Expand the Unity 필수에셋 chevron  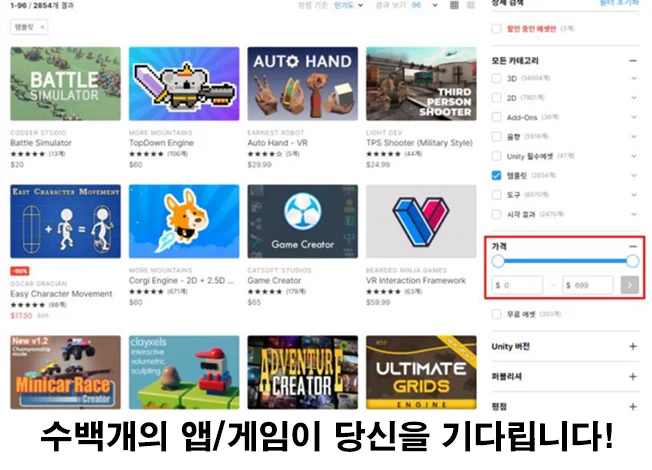coord(634,156)
